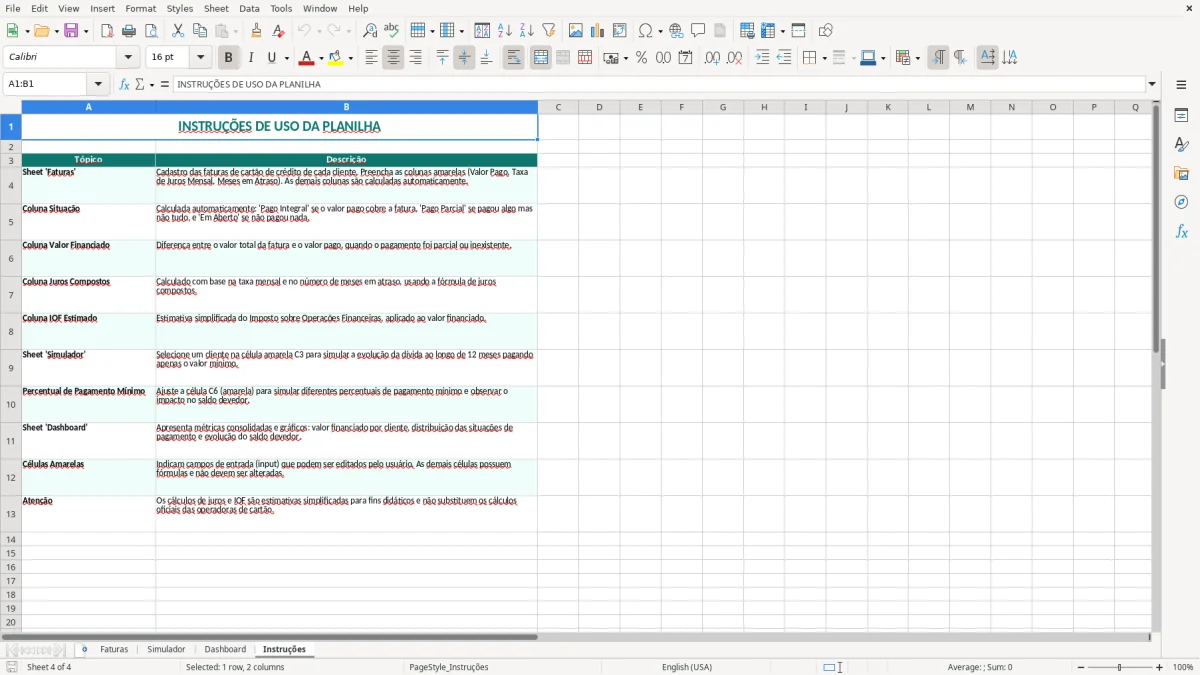
Task: Toggle Italic formatting
Action: (250, 58)
